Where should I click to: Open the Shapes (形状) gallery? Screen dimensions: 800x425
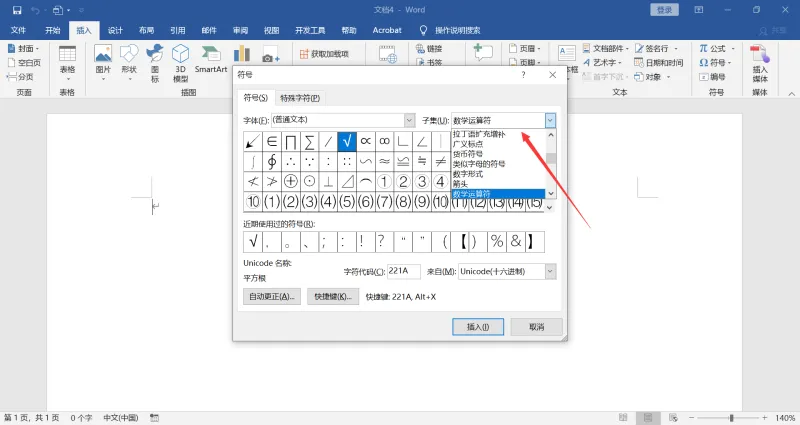pos(129,63)
